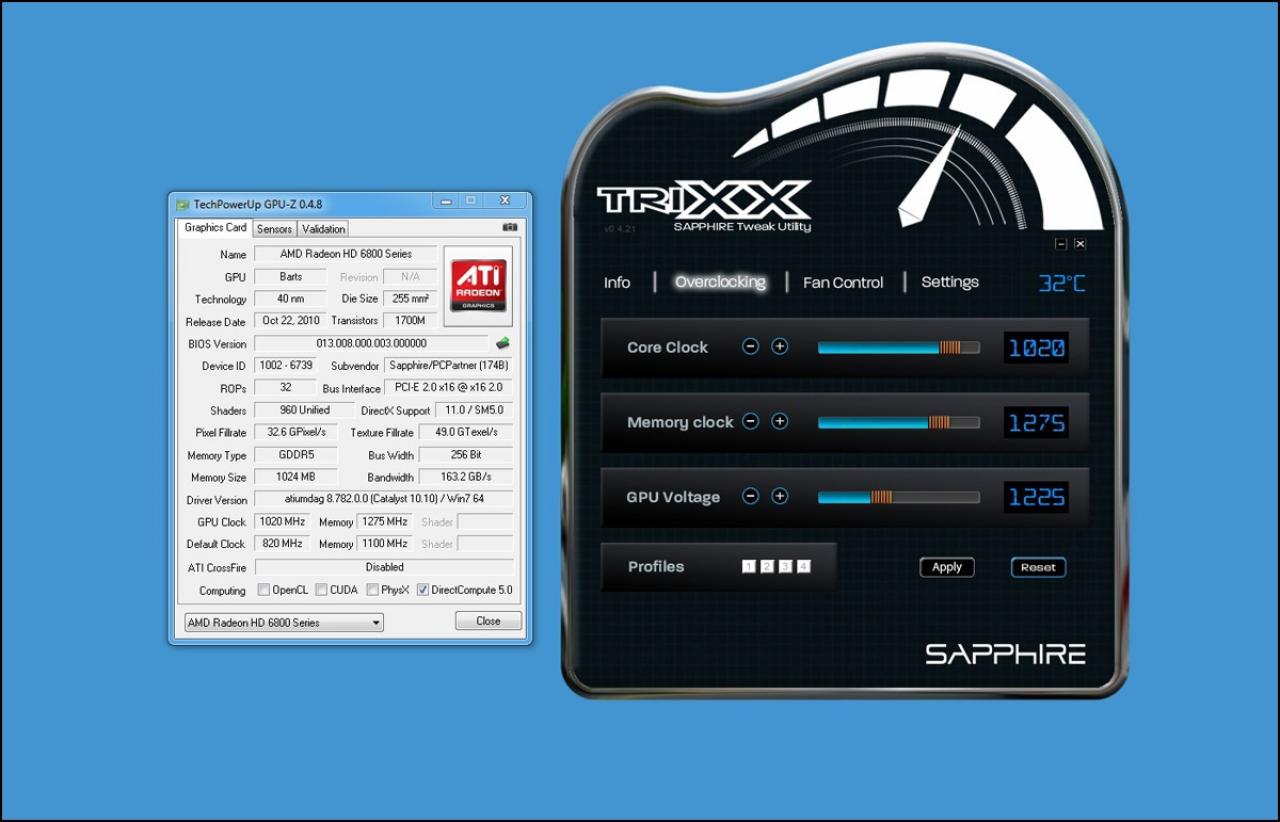1280x822 pixels.
Task: Click the Memory Size value 1024 MB
Action: [295, 477]
